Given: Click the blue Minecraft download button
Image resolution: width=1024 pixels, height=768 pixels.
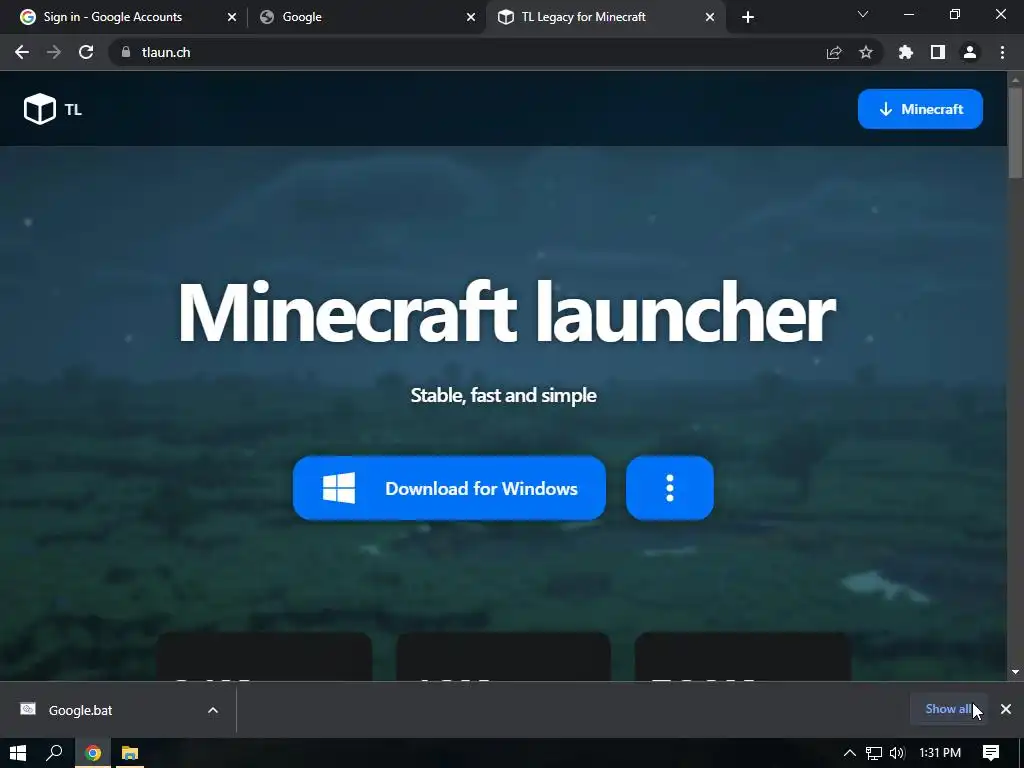Looking at the screenshot, I should tap(920, 109).
